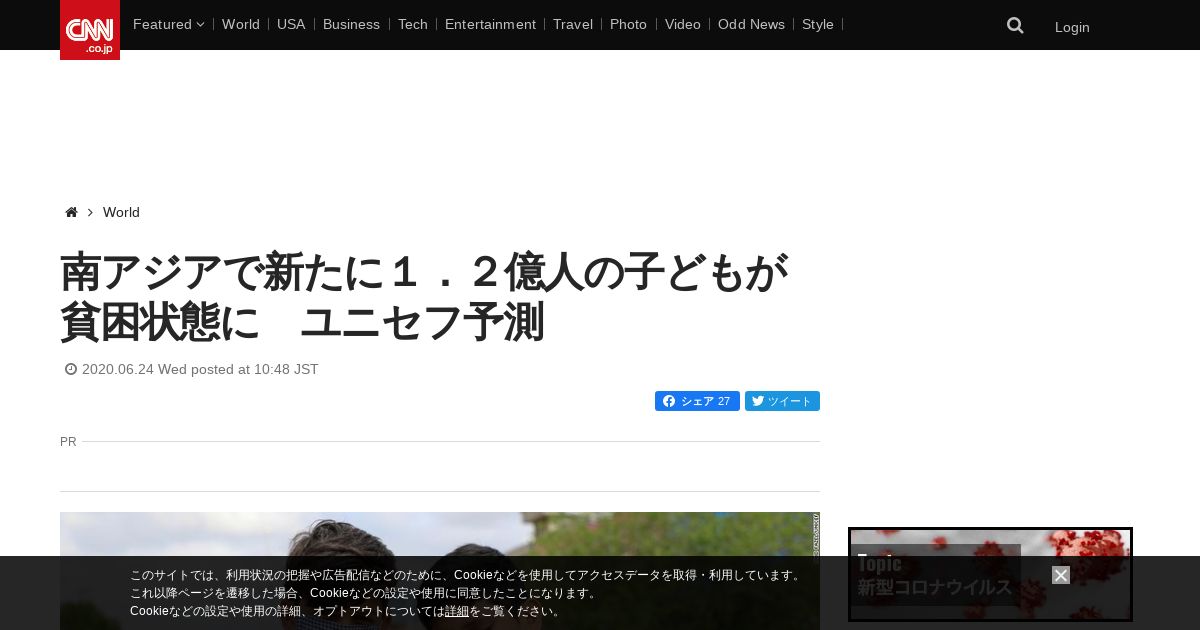Open the Video section

coord(683,24)
